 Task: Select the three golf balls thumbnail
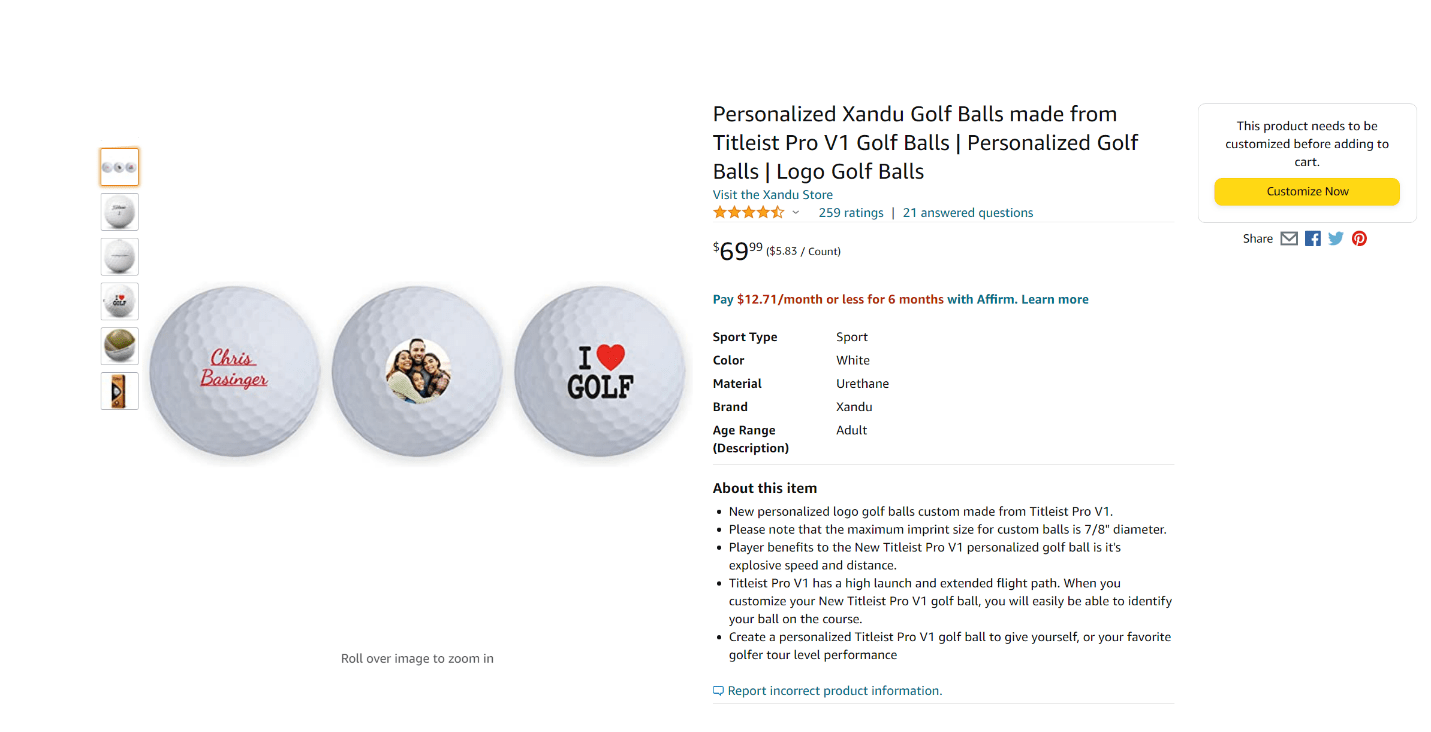point(119,167)
